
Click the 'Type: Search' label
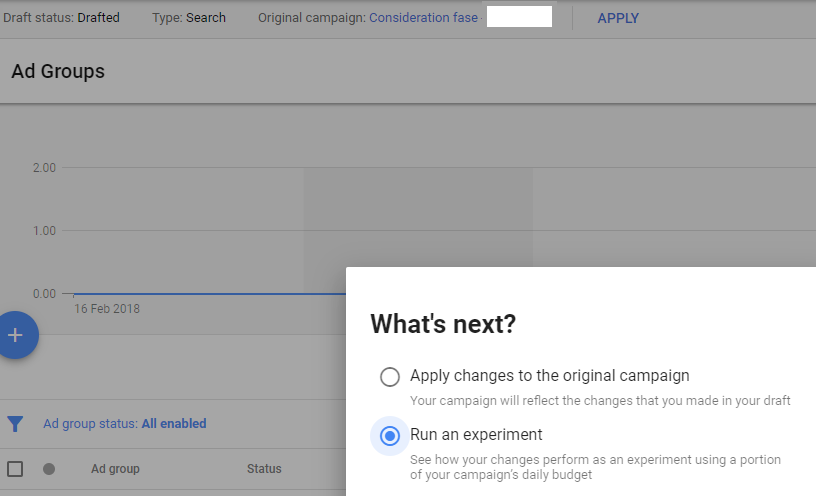coord(189,18)
